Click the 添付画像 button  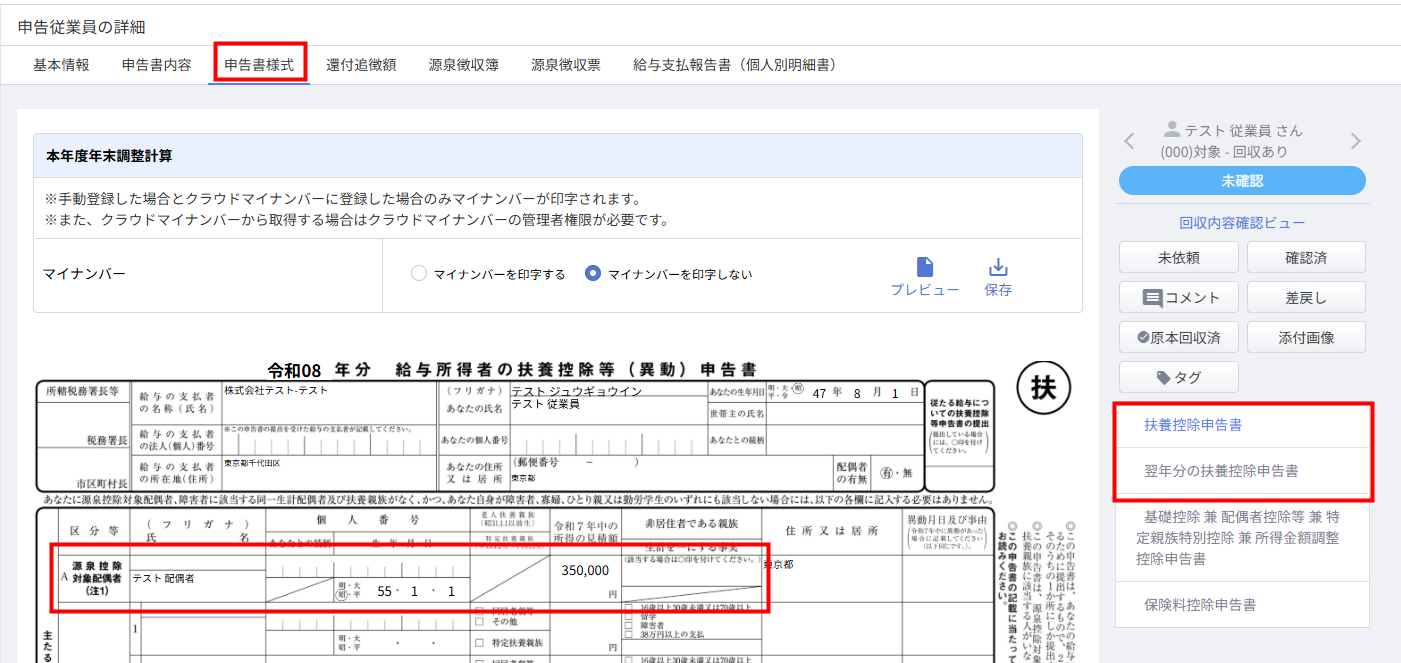click(x=1306, y=337)
